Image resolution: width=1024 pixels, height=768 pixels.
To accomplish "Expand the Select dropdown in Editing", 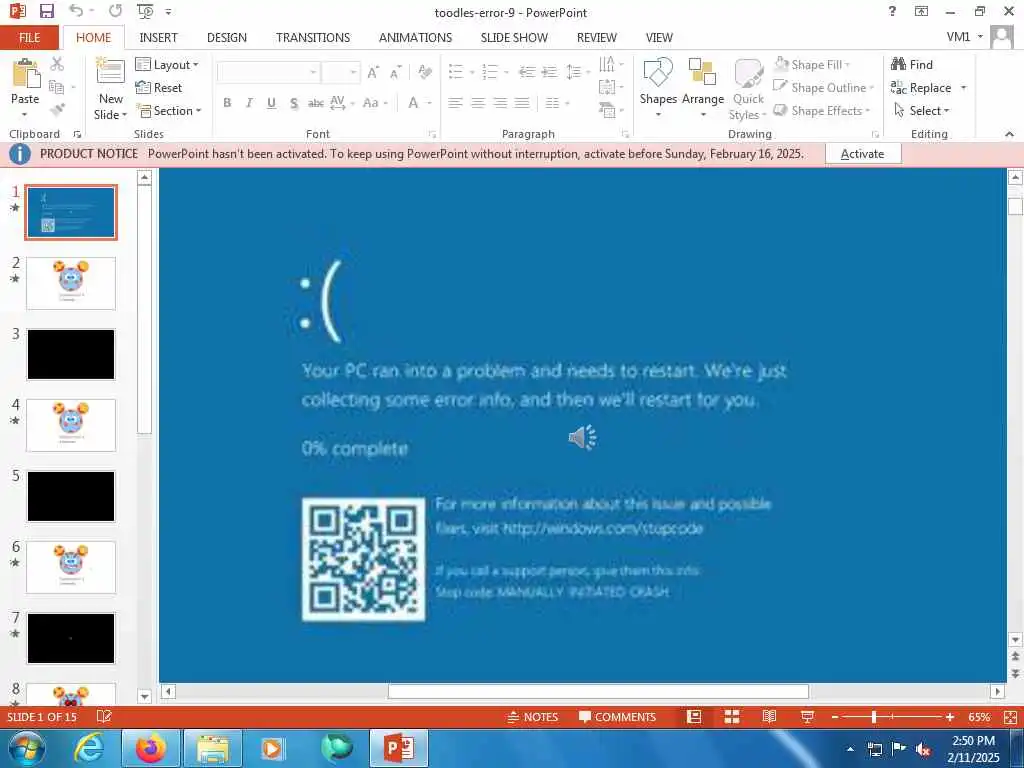I will (x=921, y=110).
